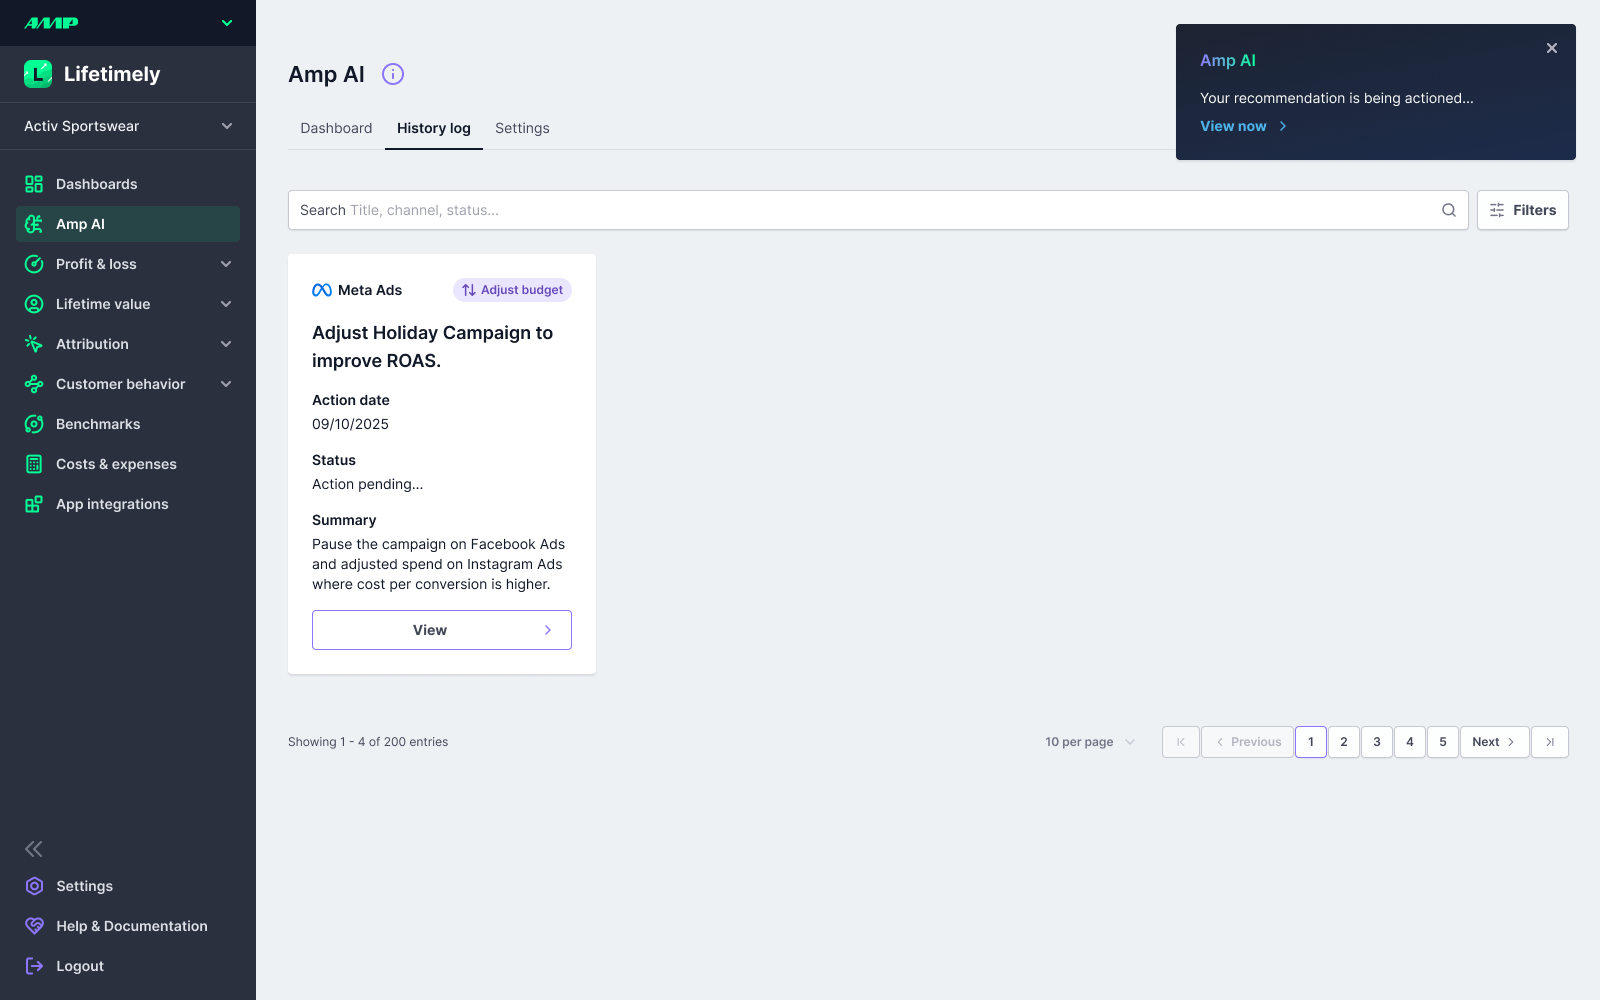The image size is (1600, 1000).
Task: Click the notification's Amp AI title
Action: 1228,60
